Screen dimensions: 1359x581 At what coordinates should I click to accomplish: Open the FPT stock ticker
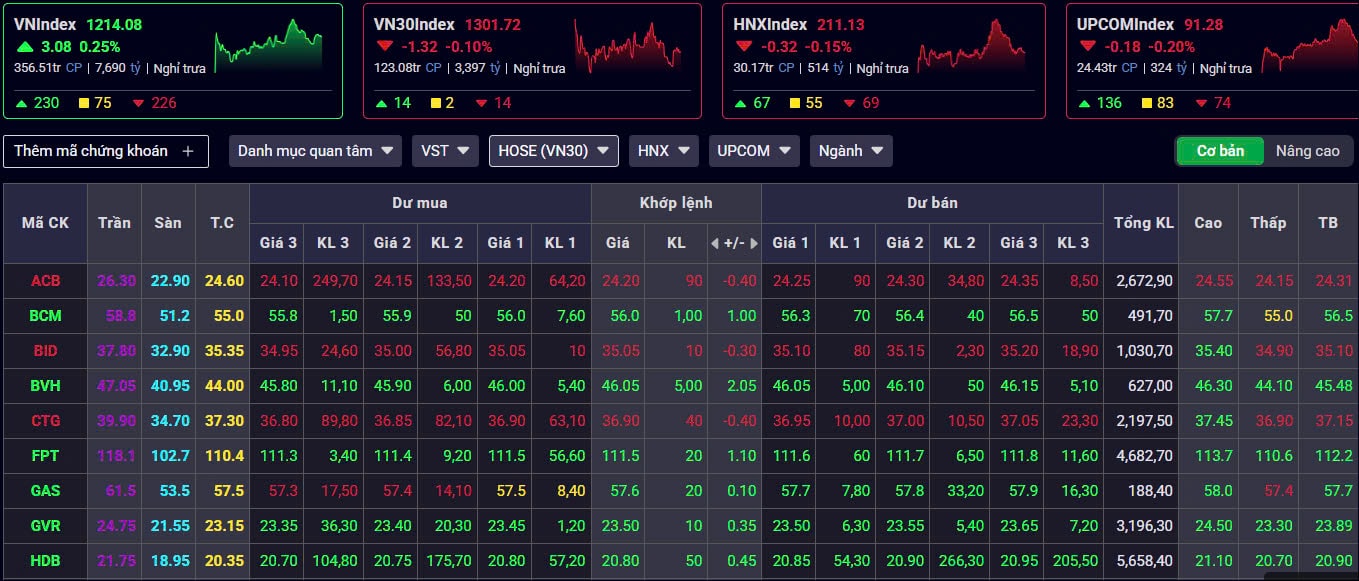click(45, 456)
